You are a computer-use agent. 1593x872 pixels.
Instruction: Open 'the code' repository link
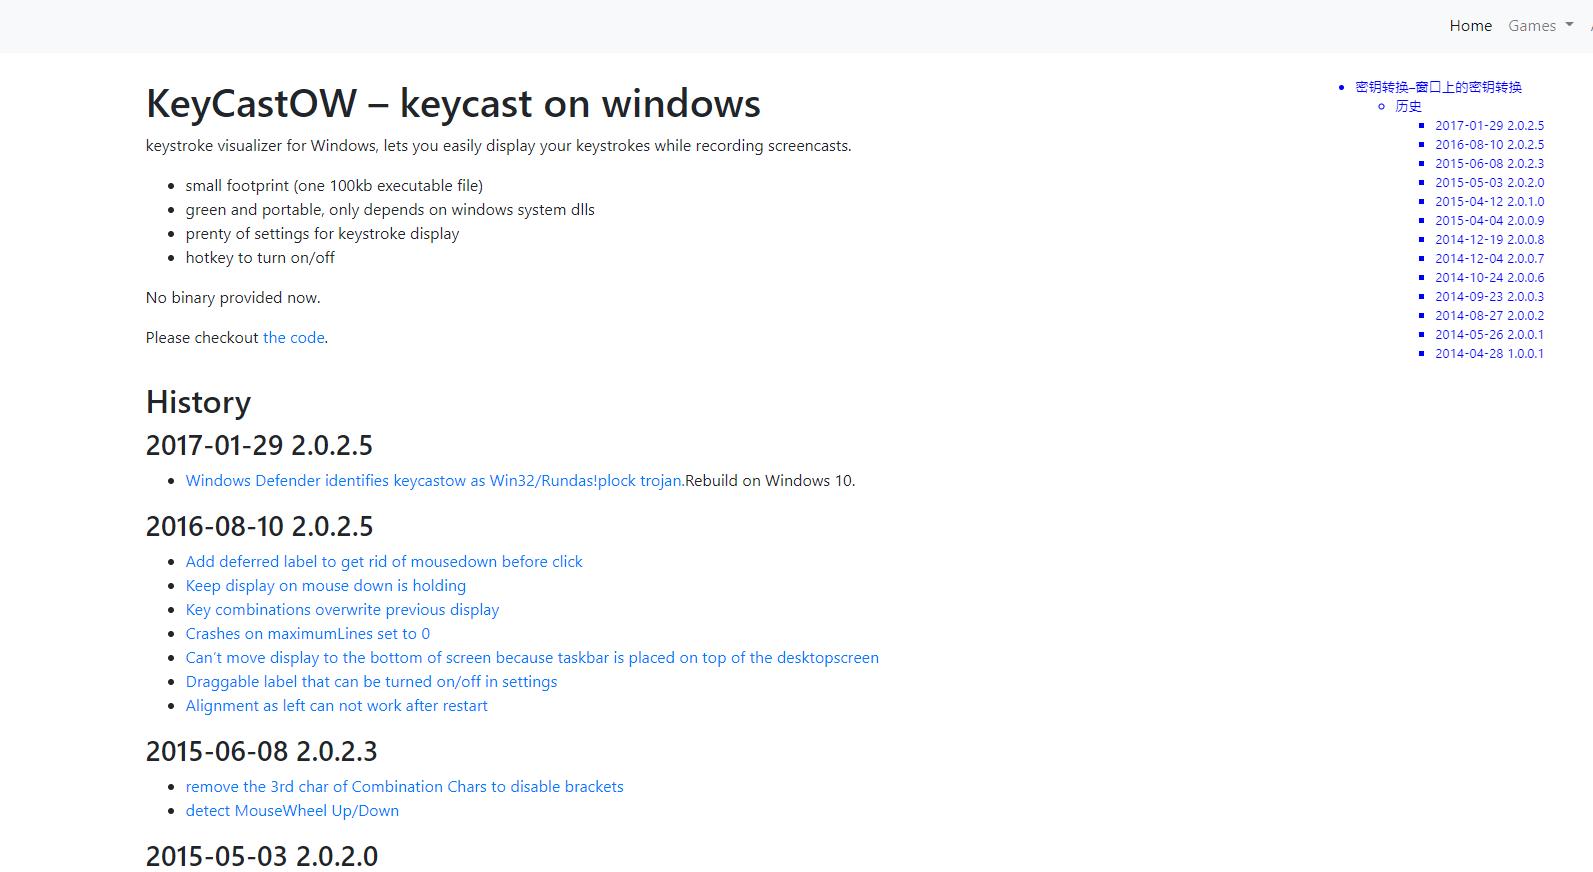293,338
